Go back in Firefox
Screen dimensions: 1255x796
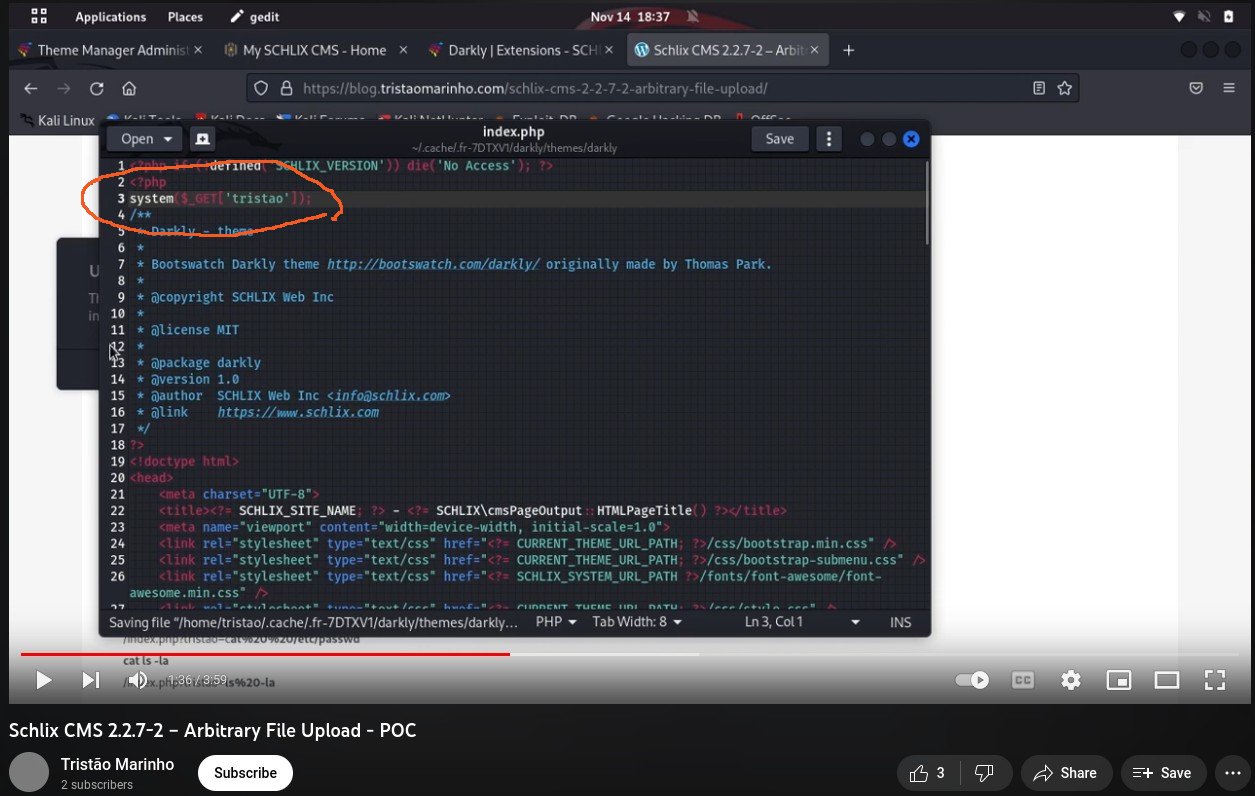point(30,88)
